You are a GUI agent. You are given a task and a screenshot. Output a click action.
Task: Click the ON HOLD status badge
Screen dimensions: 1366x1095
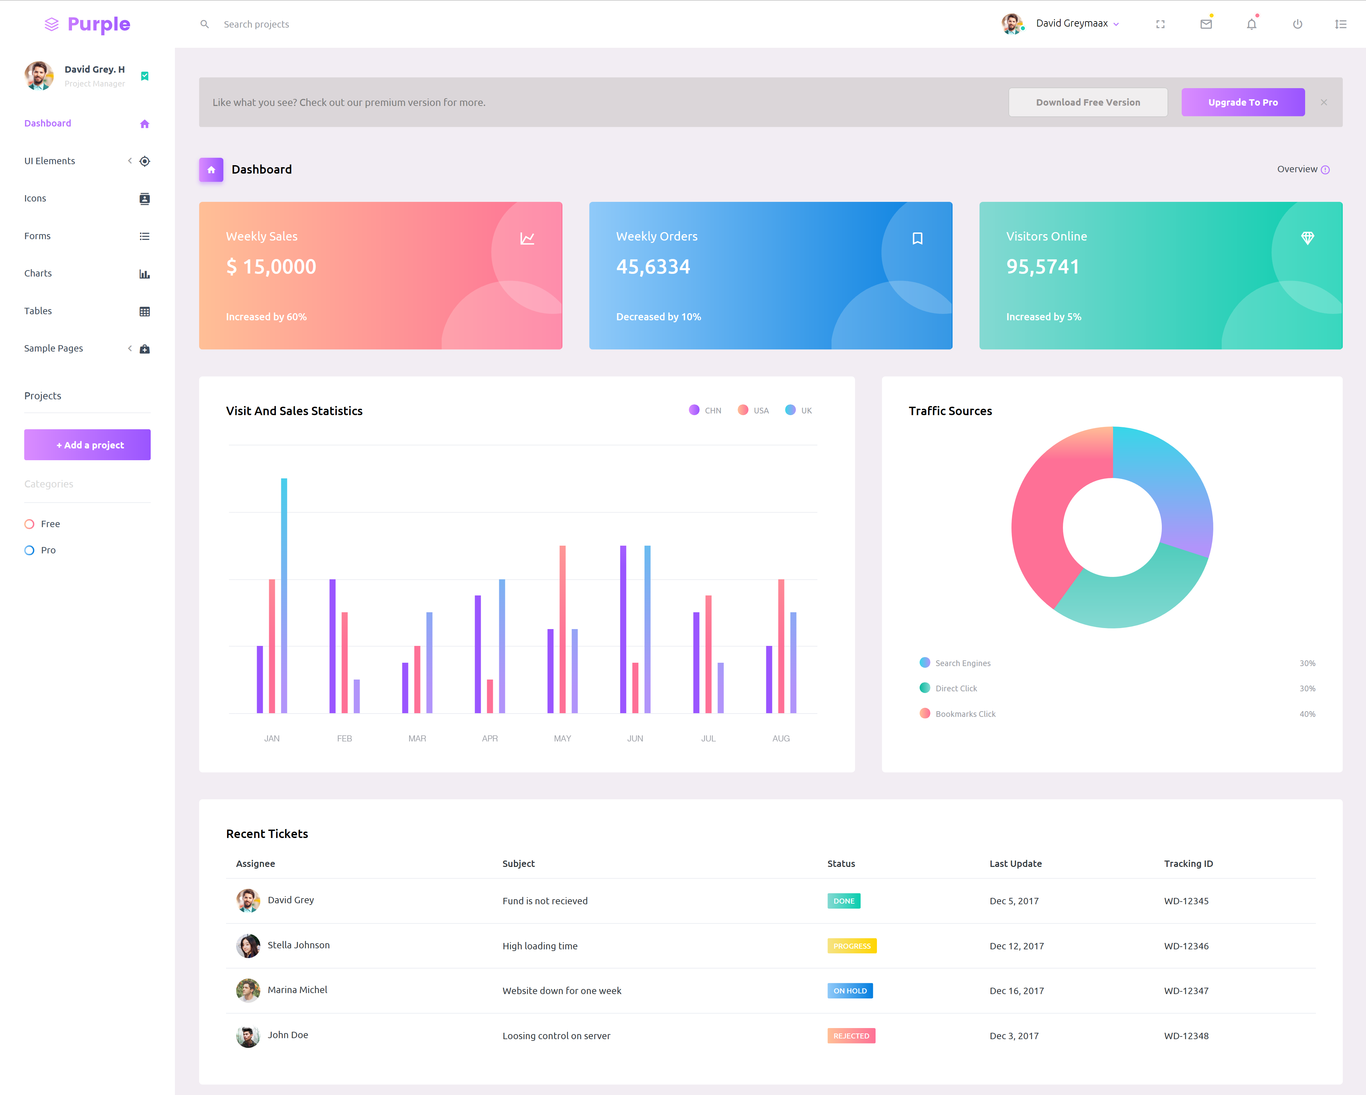click(850, 991)
